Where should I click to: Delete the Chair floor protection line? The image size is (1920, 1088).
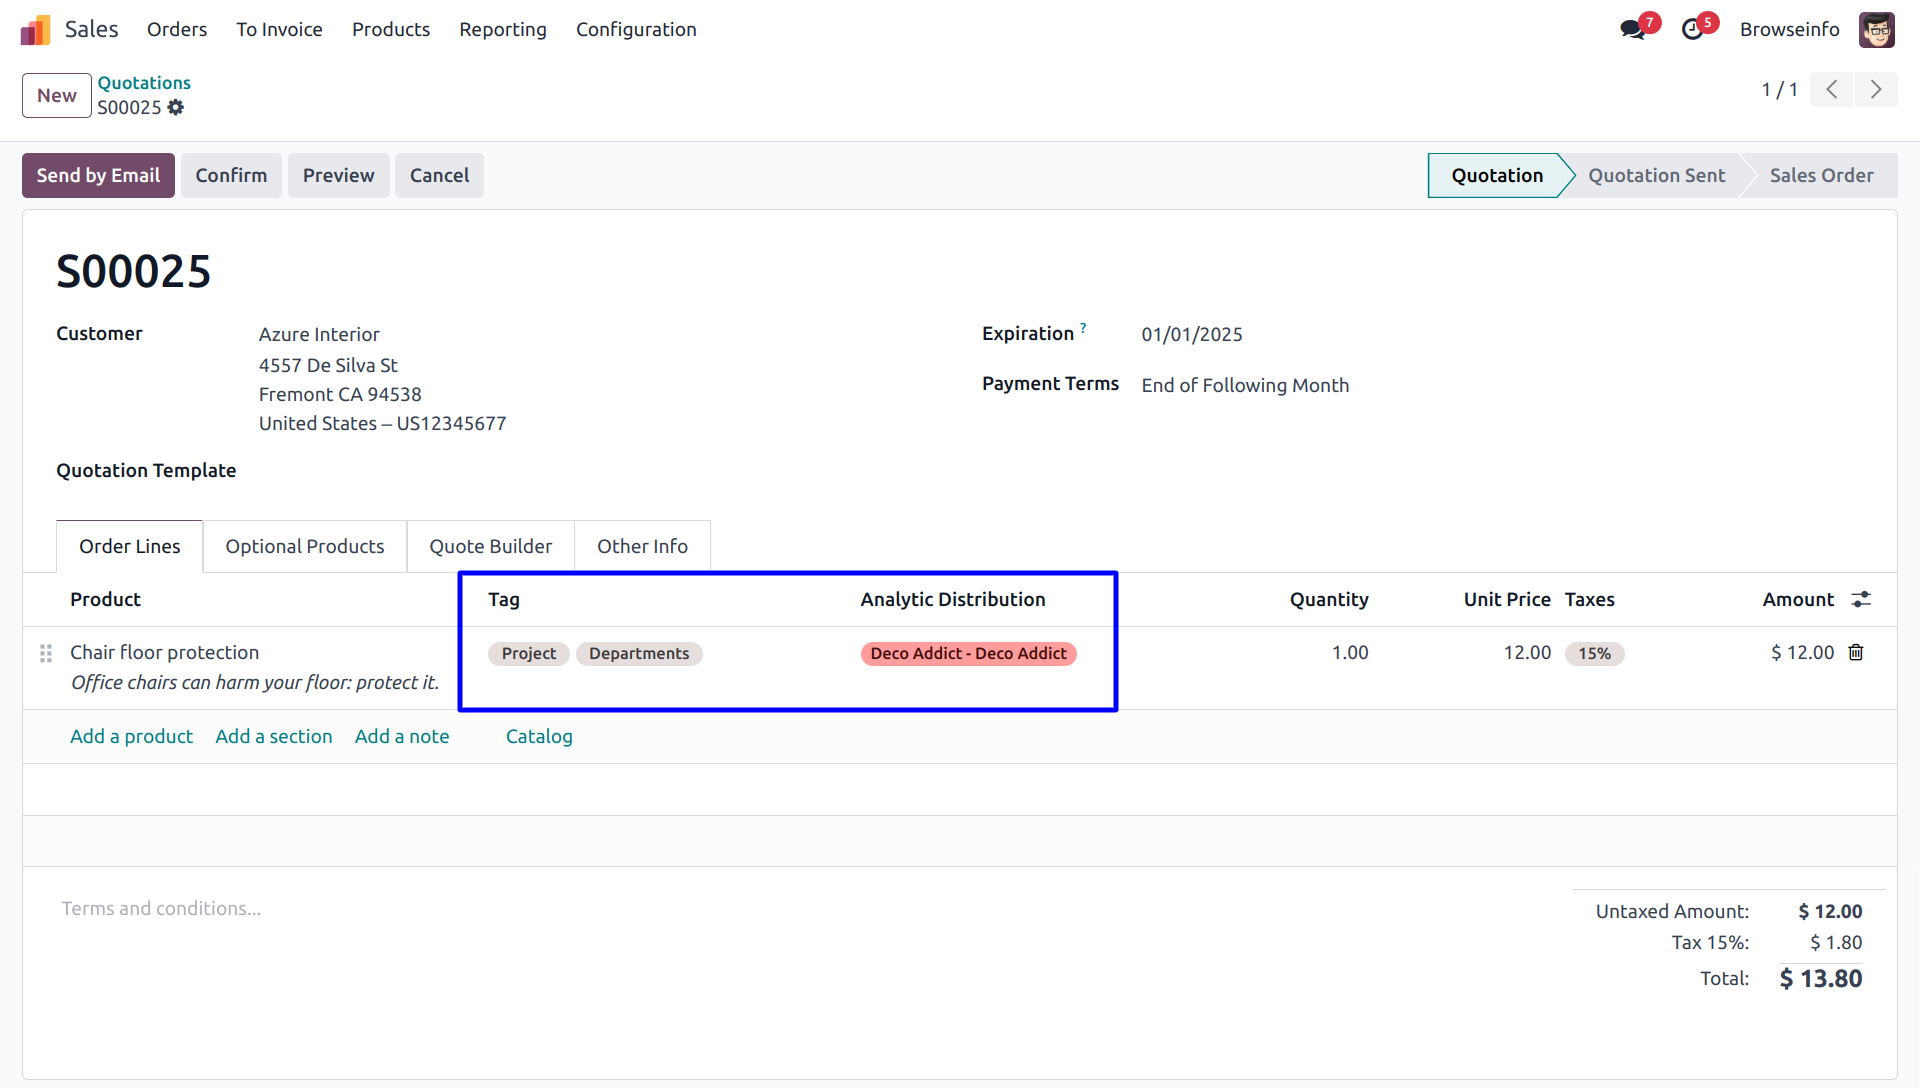click(1856, 653)
